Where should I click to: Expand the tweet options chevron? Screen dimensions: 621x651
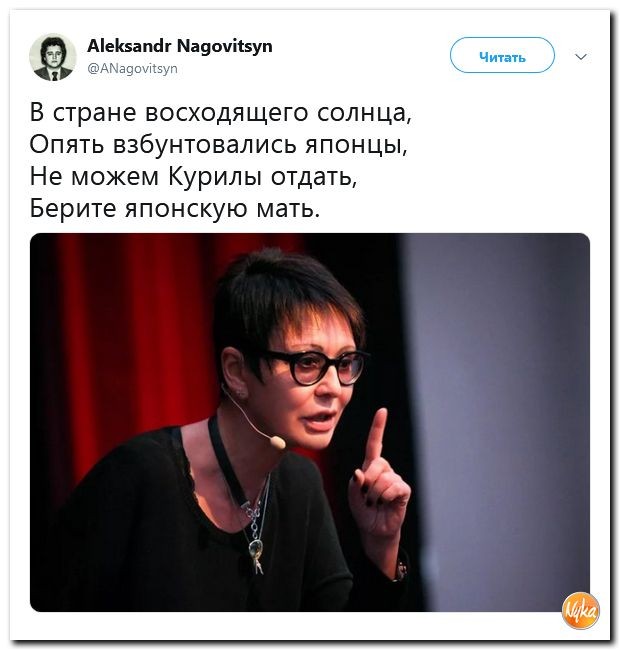581,56
